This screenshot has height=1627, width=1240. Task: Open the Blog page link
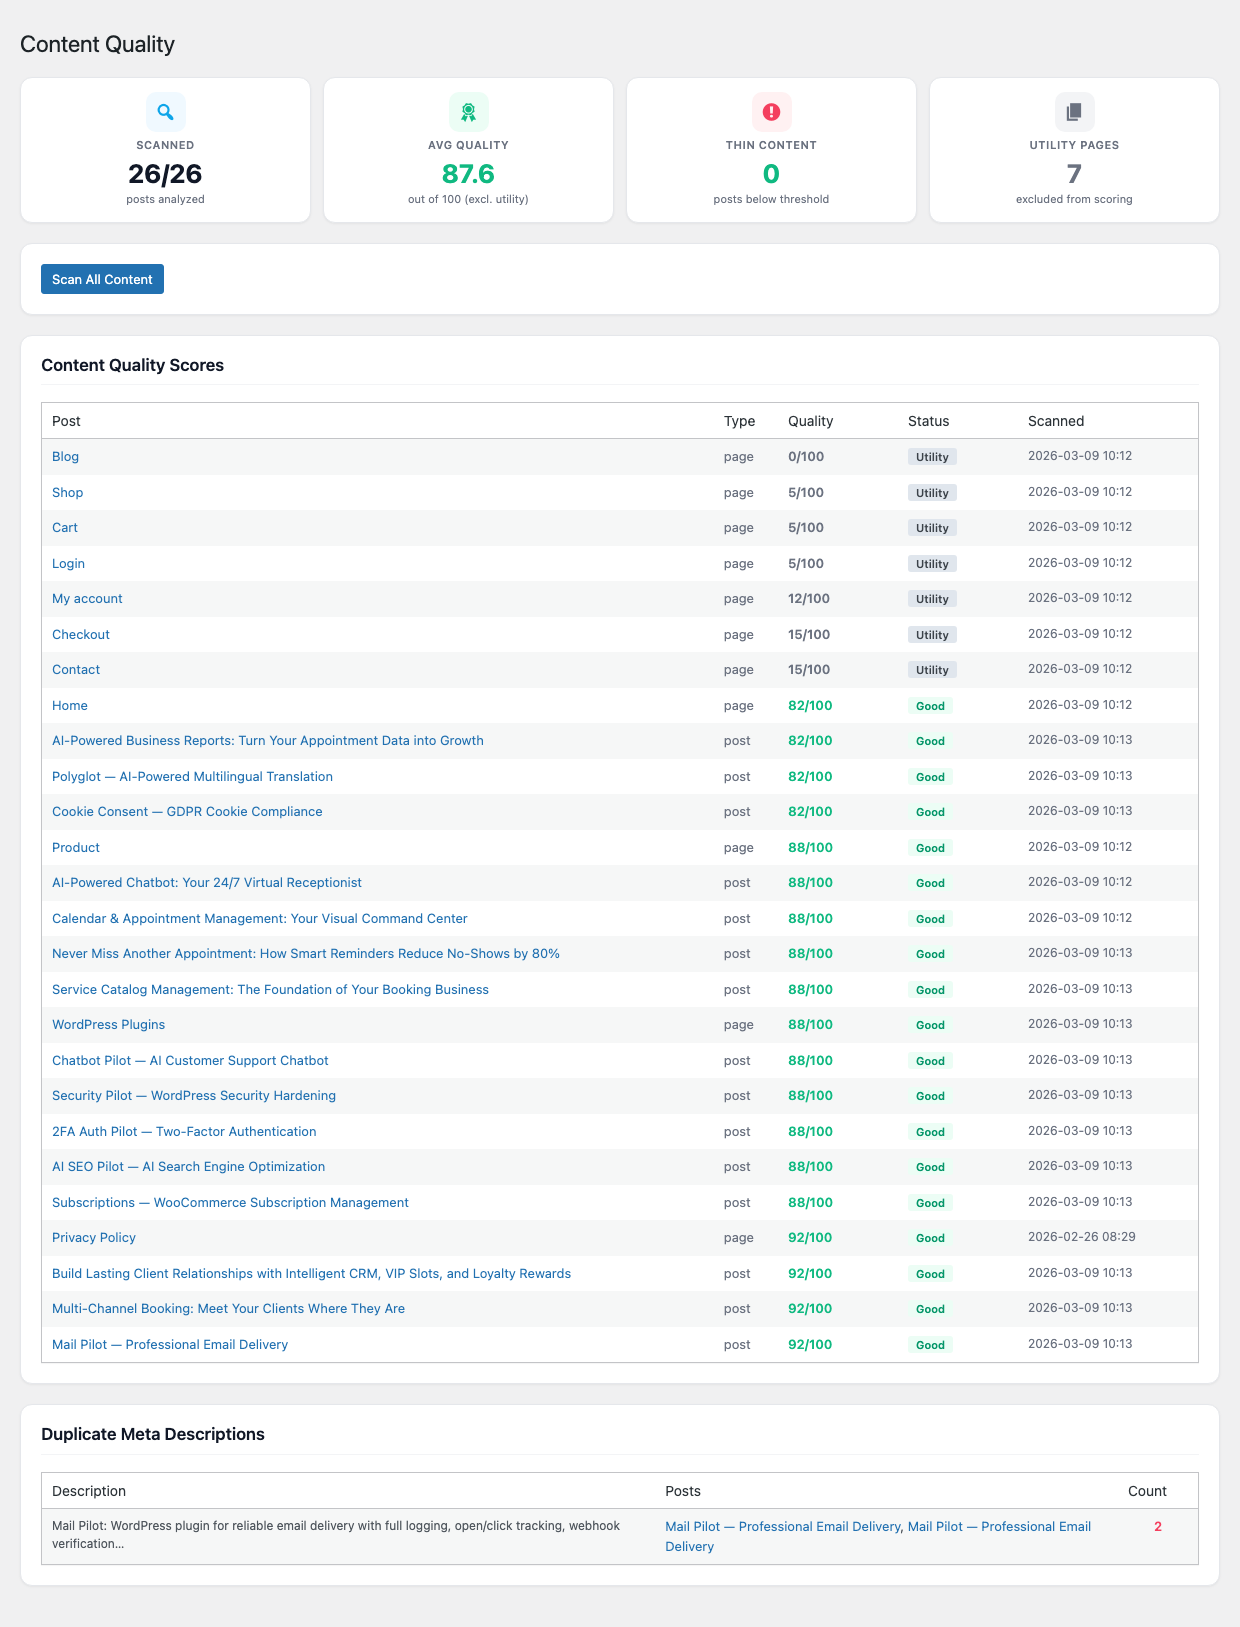pyautogui.click(x=65, y=457)
